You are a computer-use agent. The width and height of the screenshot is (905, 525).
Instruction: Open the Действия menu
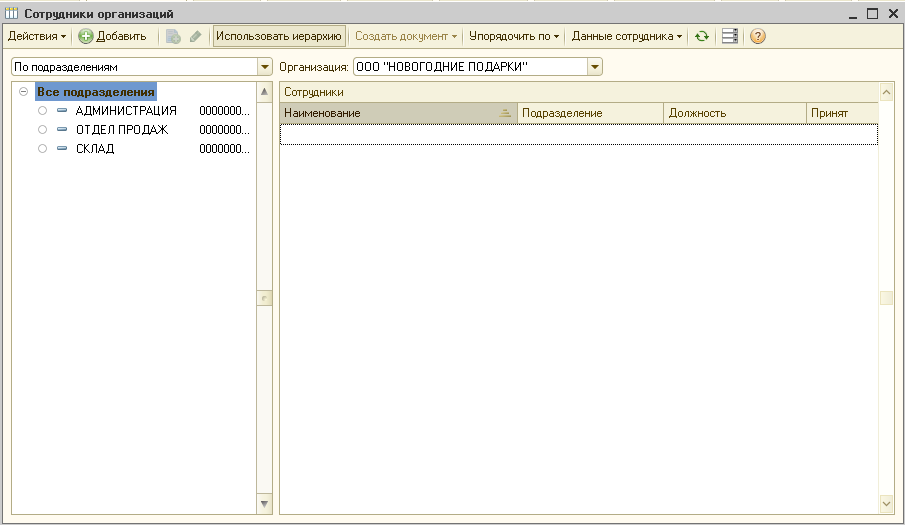[36, 36]
